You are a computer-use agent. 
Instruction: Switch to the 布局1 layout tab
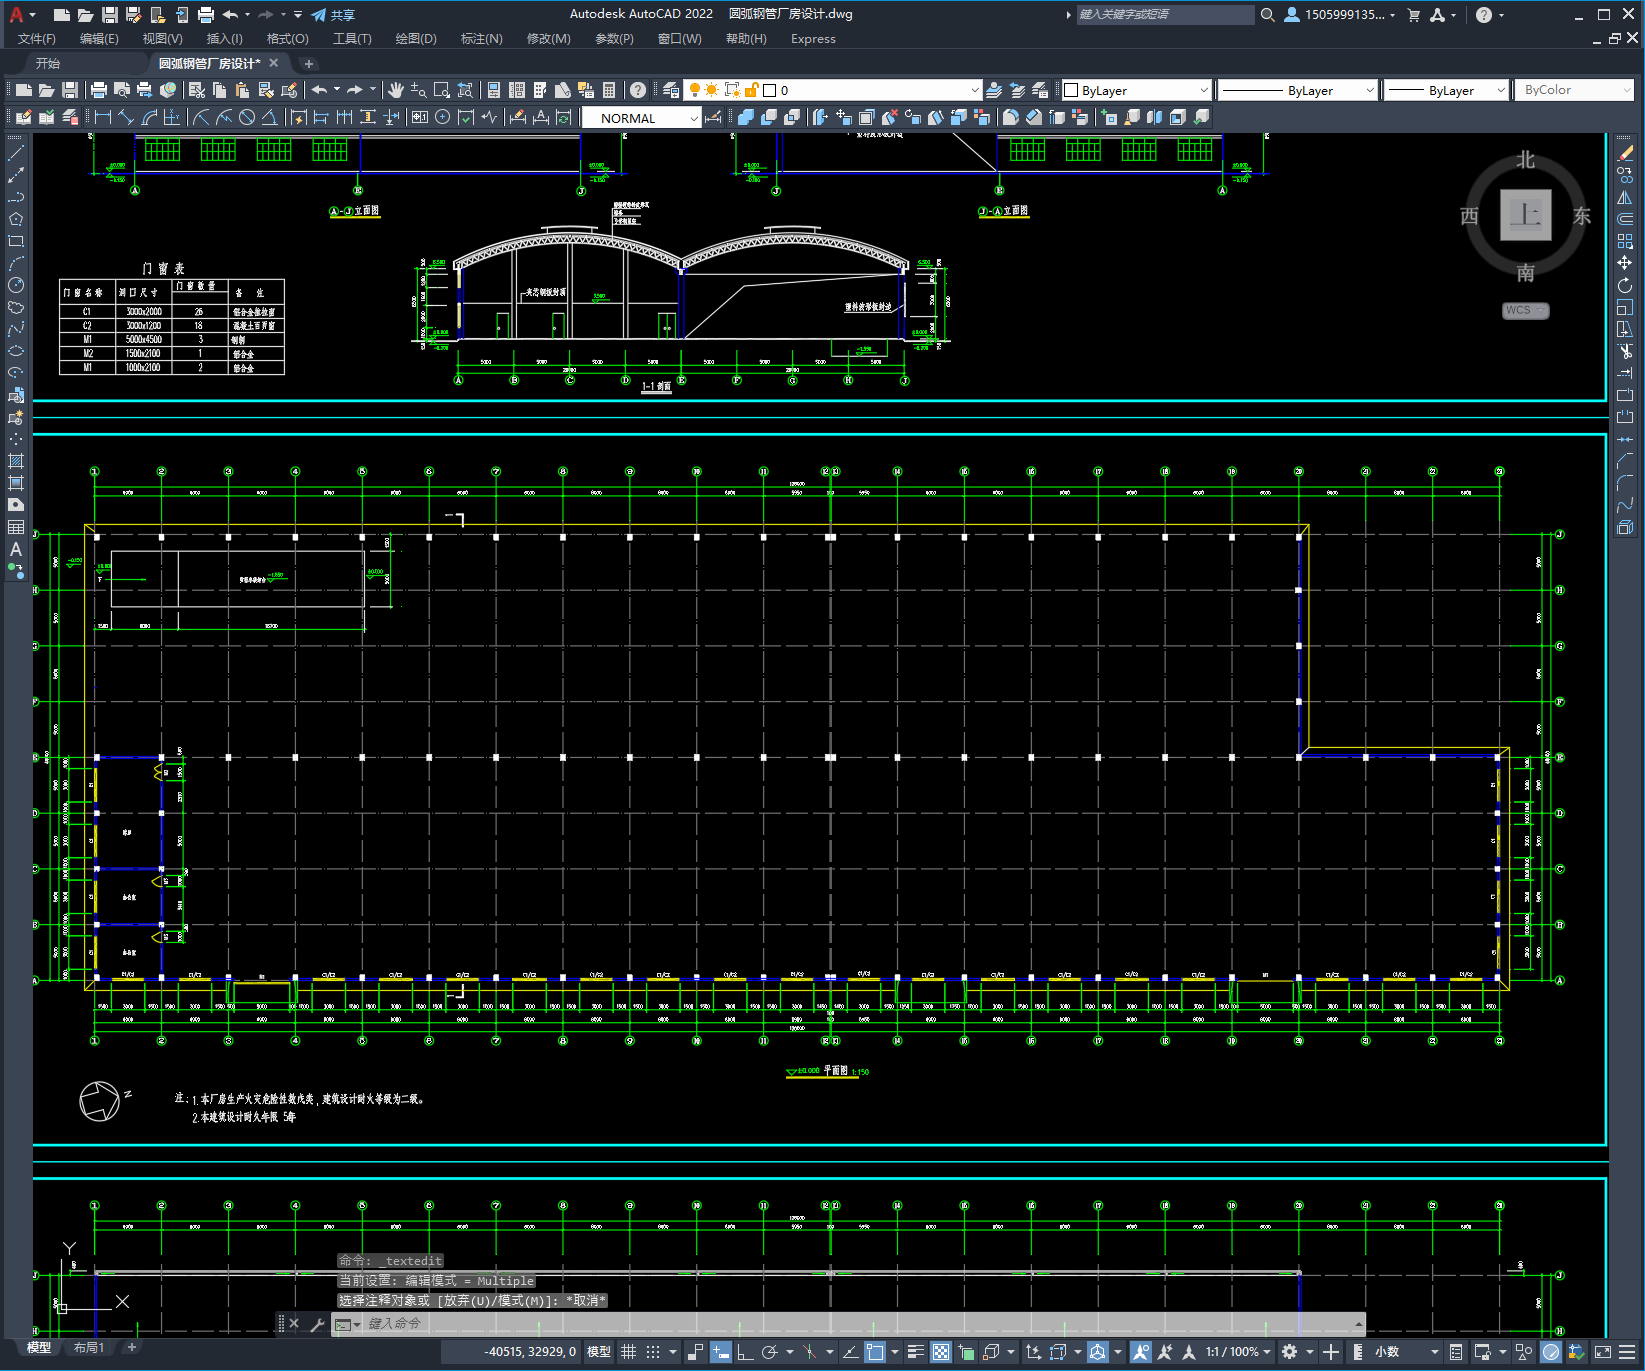tap(89, 1347)
